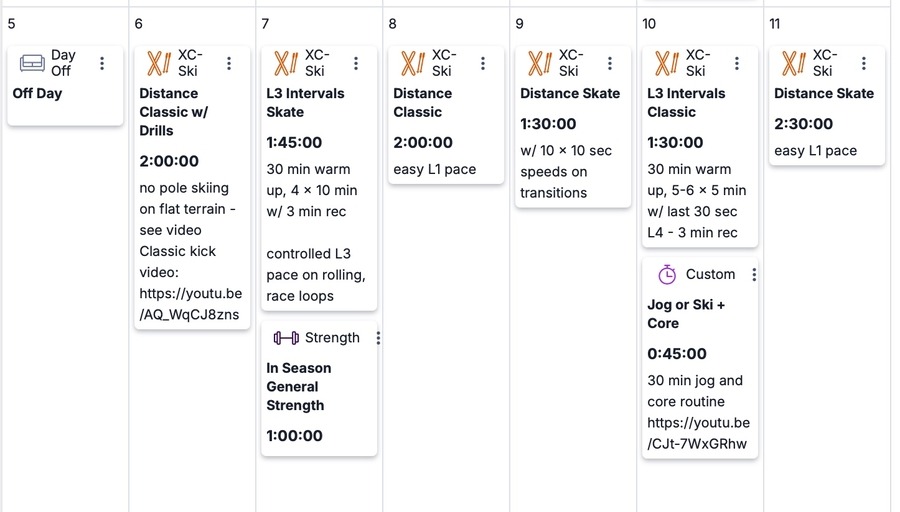Open three-dot menu on Strength workout

[x=378, y=338]
